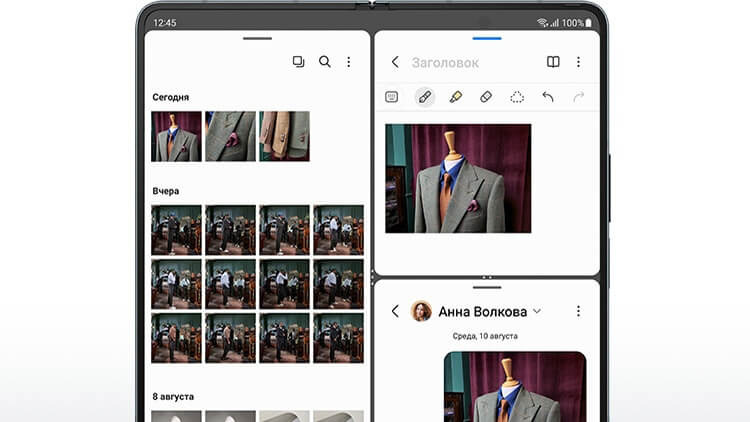Open reading mode book icon
Image resolution: width=750 pixels, height=422 pixels.
point(553,62)
